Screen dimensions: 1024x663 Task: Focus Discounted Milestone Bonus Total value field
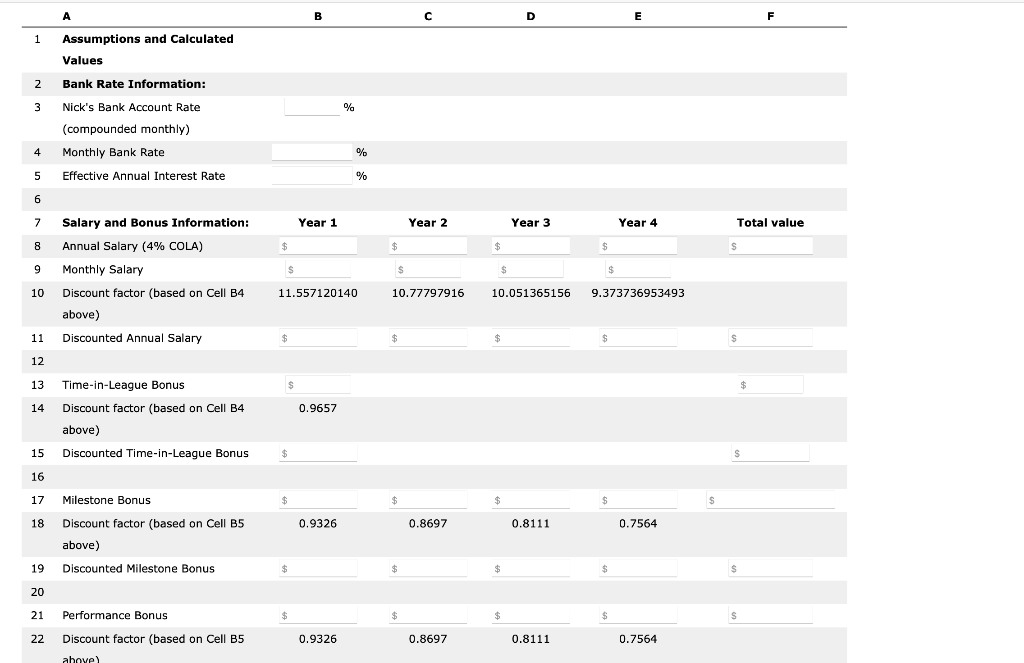tap(771, 568)
